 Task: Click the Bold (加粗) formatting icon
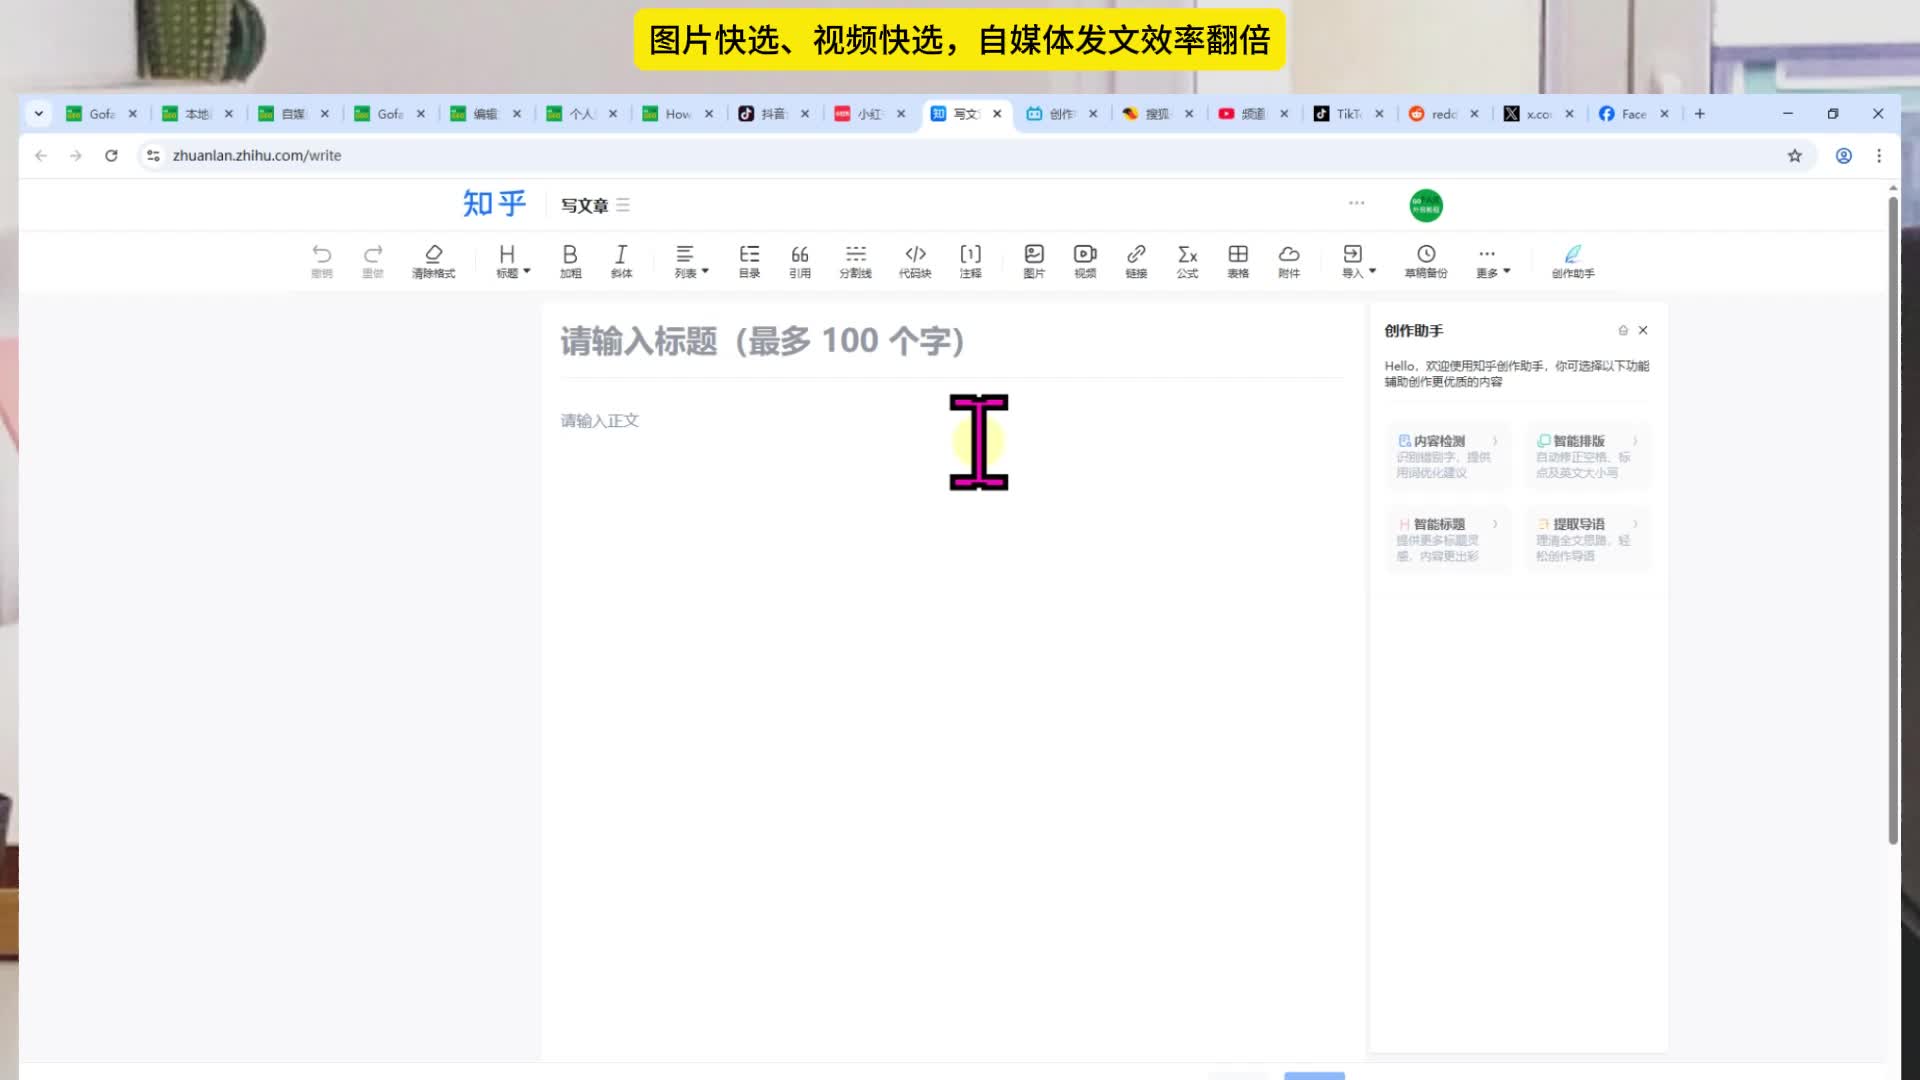tap(570, 260)
